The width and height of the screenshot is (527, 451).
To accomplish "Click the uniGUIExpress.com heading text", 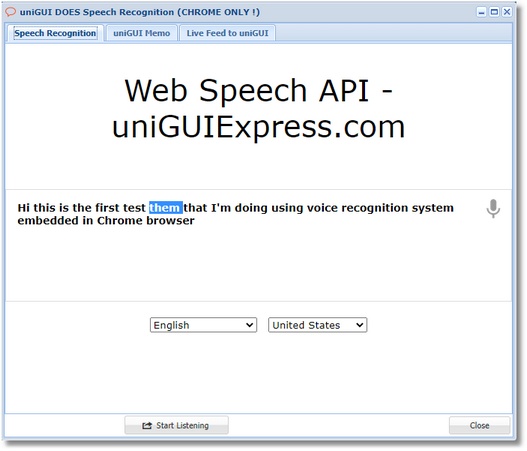I will pos(258,127).
